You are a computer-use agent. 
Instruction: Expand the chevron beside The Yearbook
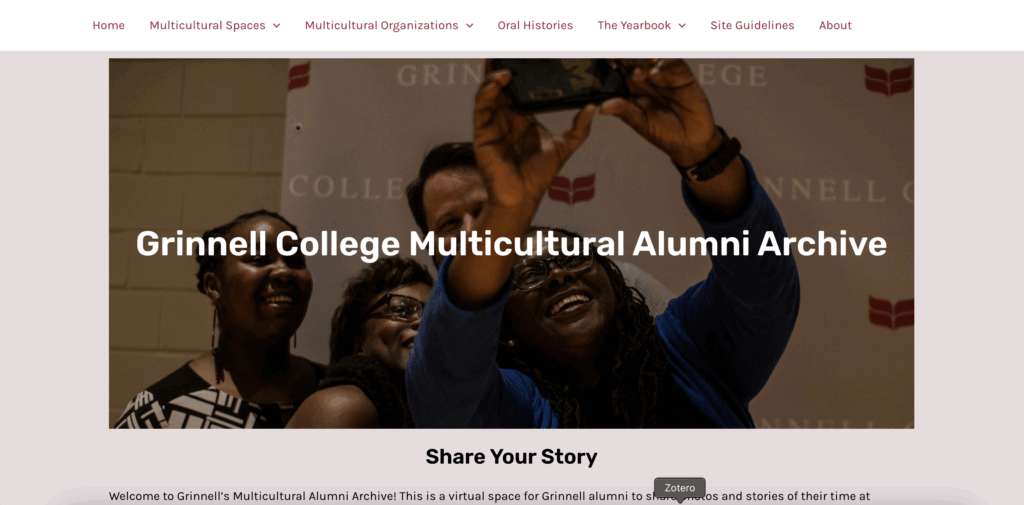682,26
